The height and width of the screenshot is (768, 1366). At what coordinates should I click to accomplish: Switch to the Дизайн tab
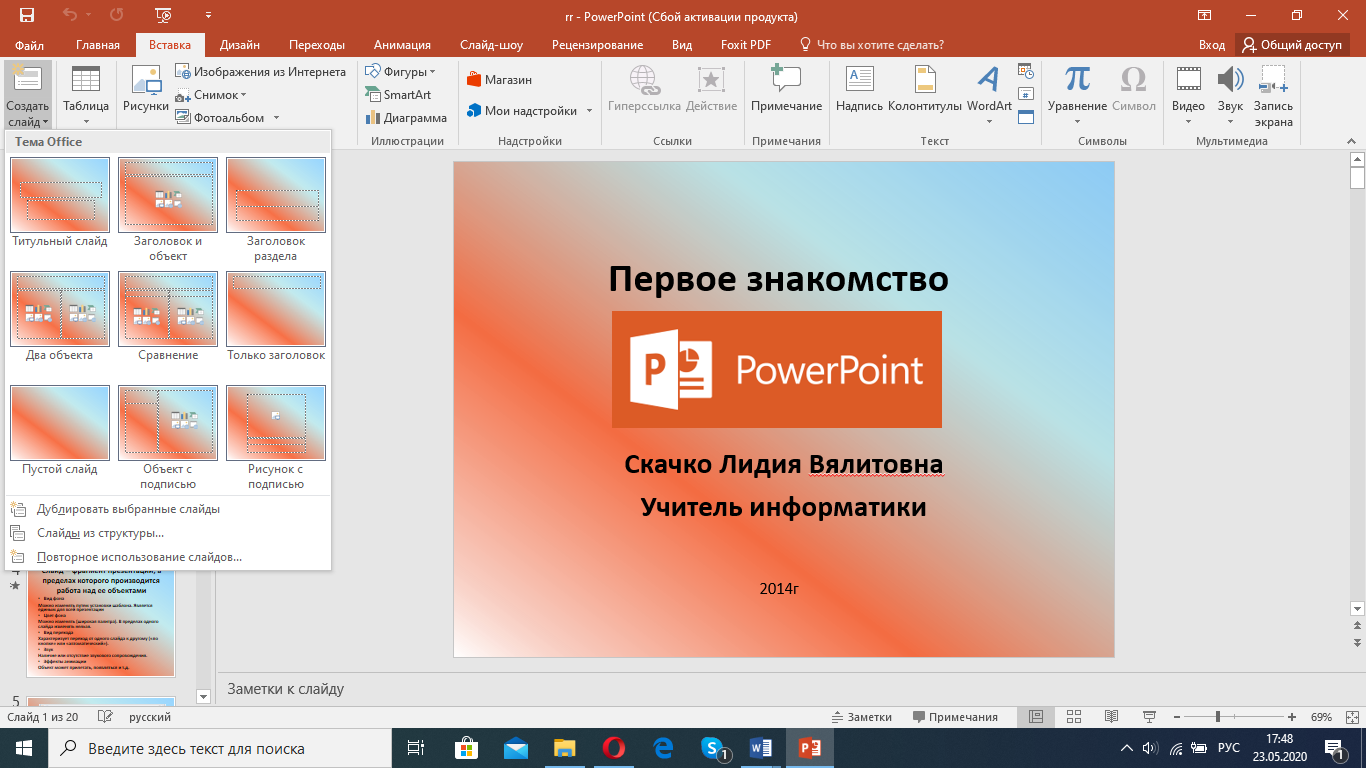(240, 45)
